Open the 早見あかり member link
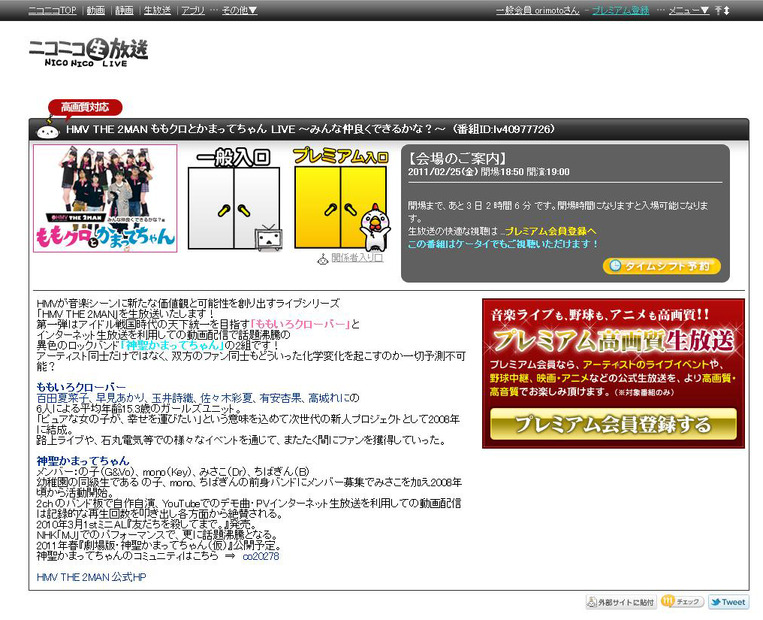Screen dimensions: 763x620 120,398
